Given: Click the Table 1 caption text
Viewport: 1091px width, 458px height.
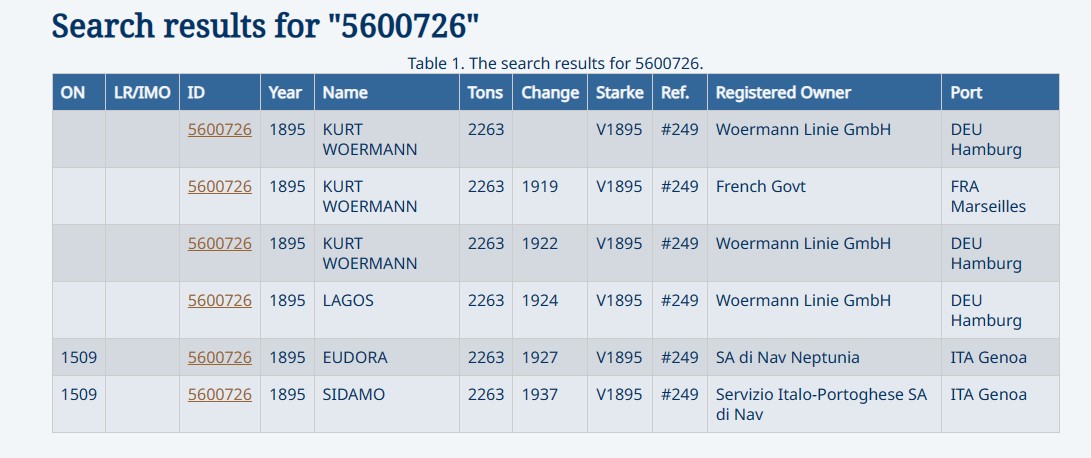Looking at the screenshot, I should click(x=555, y=63).
